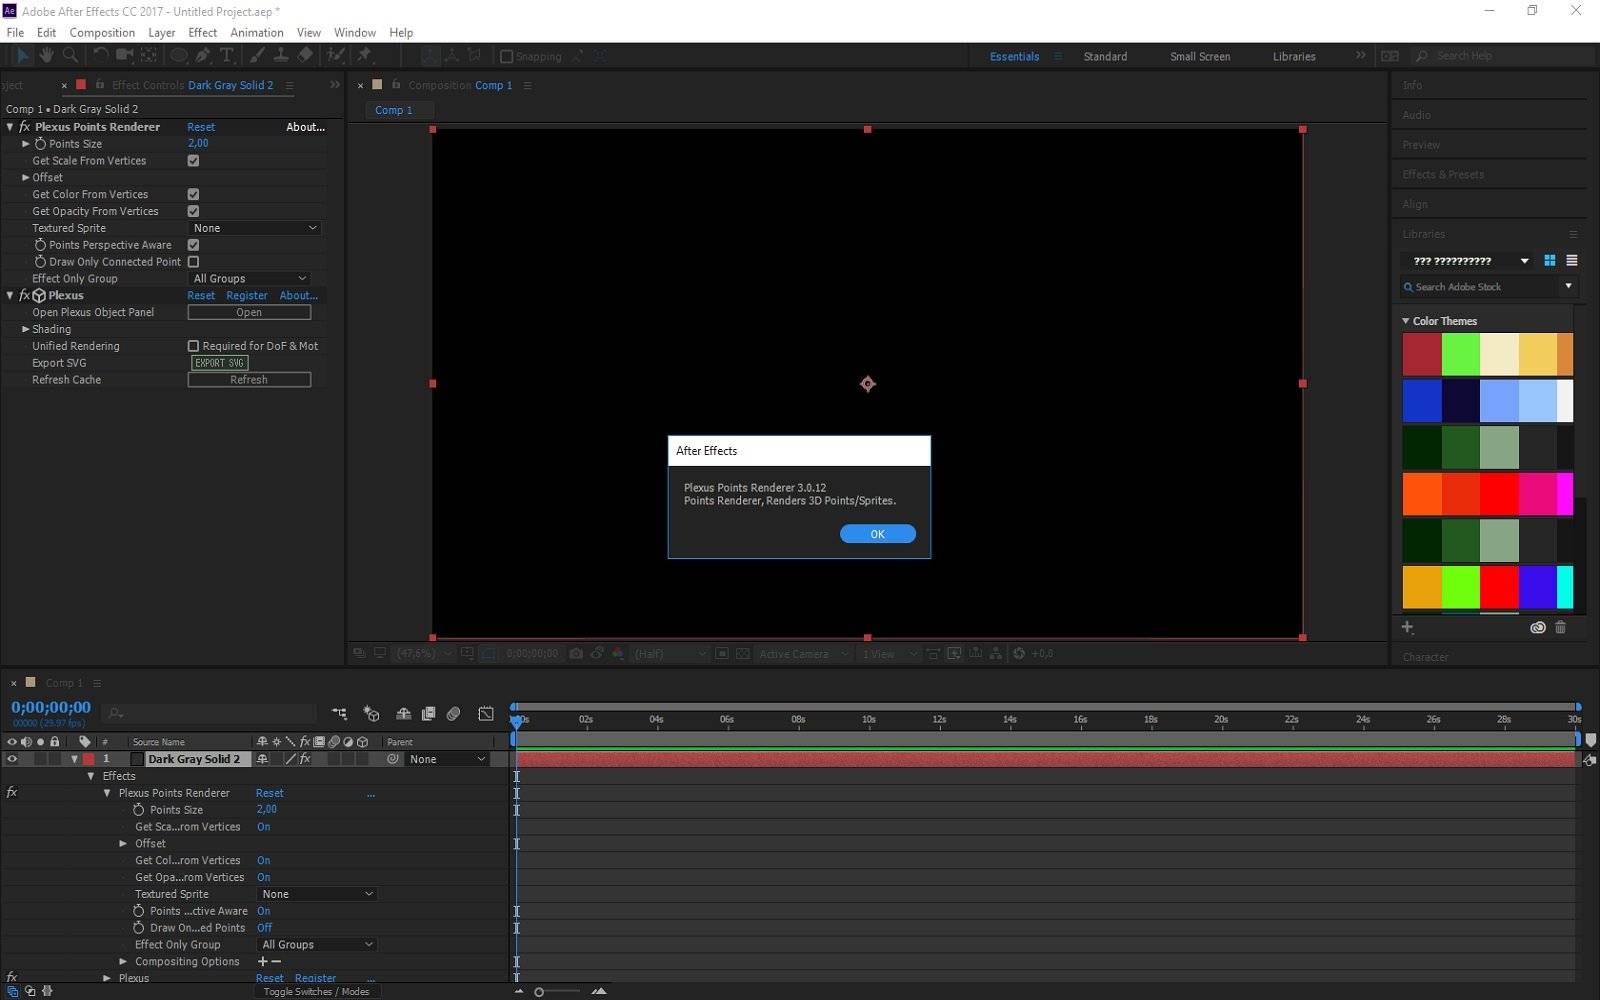Select the Pen tool in toolbar
The width and height of the screenshot is (1600, 1000).
click(203, 56)
